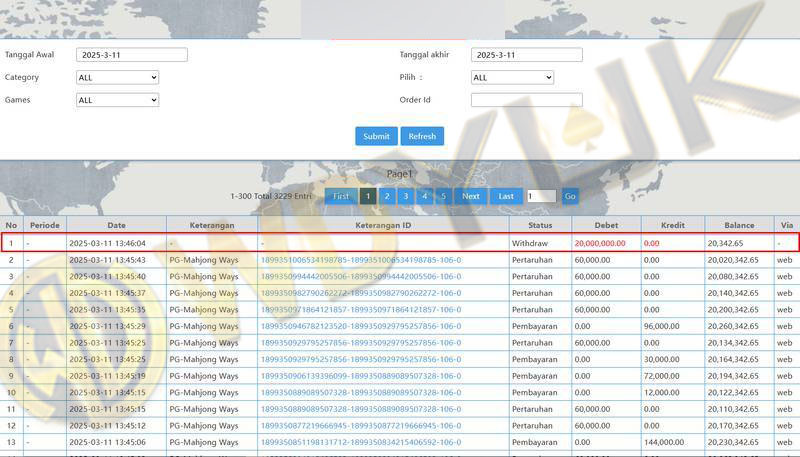The image size is (800, 457).
Task: Click PG-Mahjong Ways in row 2
Action: [x=204, y=260]
